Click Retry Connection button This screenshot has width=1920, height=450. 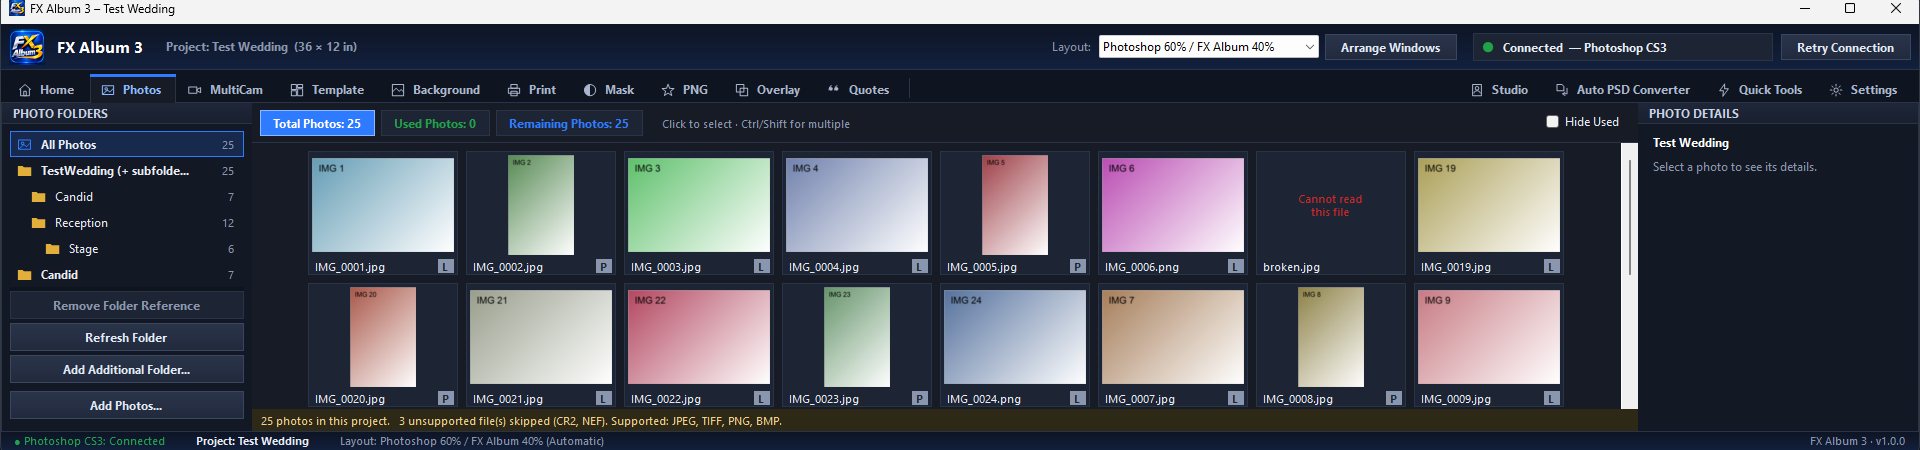point(1845,47)
